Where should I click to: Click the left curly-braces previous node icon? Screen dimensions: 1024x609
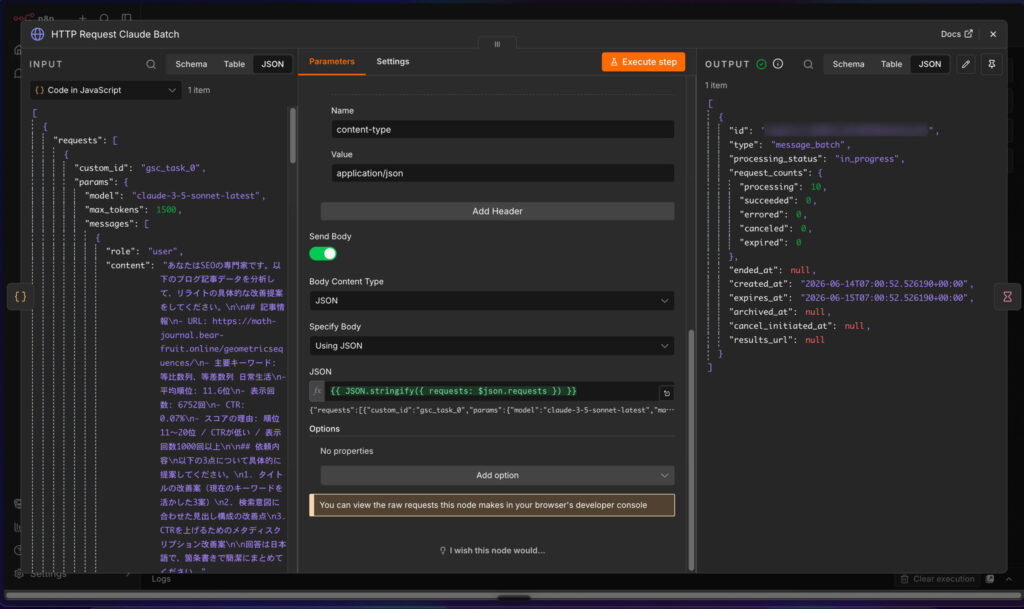(x=20, y=296)
